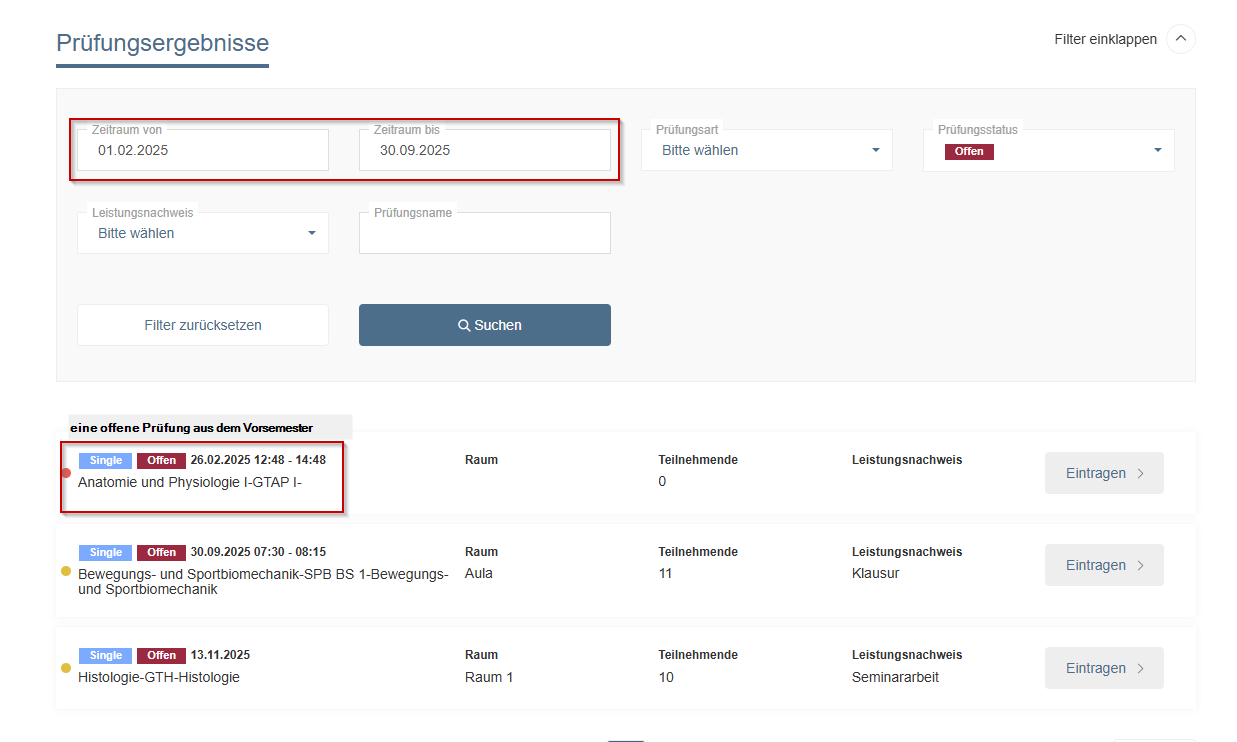This screenshot has width=1237, height=742.
Task: Open exam Bewegungs- und Sportbiomechanik-SPB BS 1
Action: tap(263, 581)
